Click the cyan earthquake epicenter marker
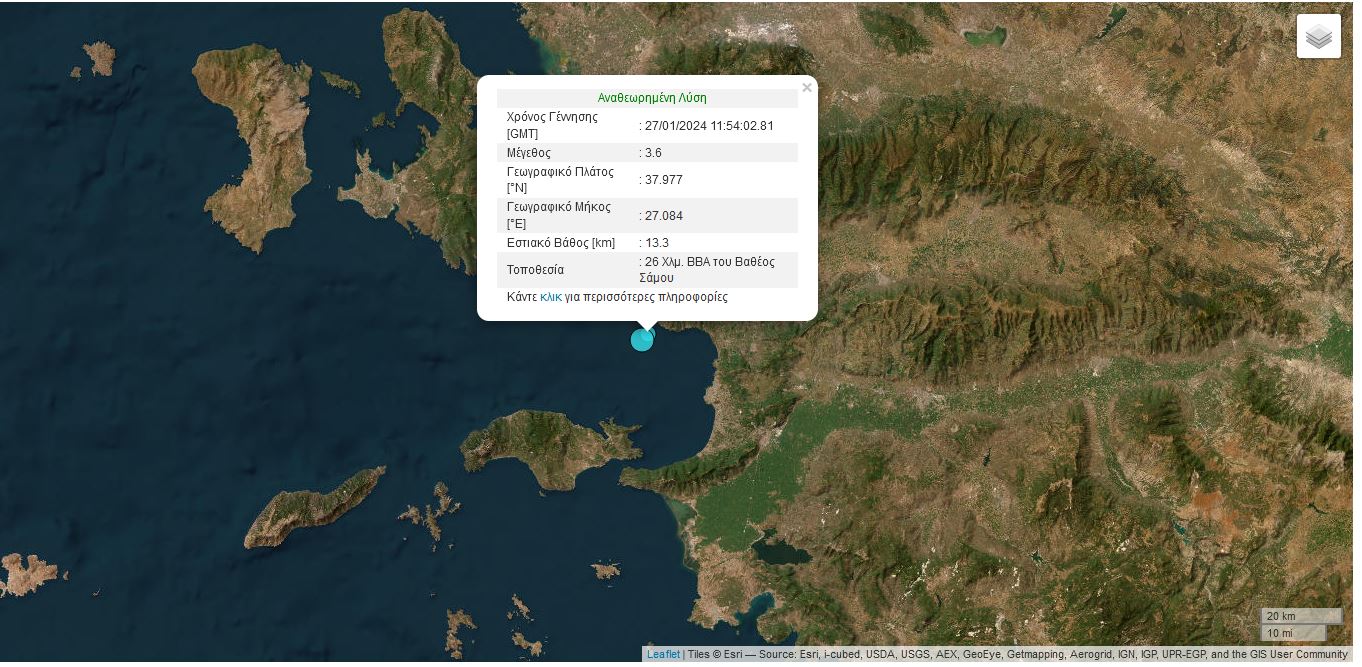 point(642,340)
